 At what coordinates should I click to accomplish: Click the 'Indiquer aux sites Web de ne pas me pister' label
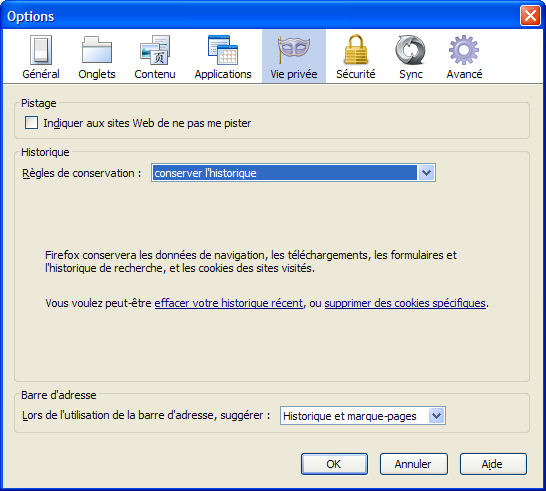point(147,123)
